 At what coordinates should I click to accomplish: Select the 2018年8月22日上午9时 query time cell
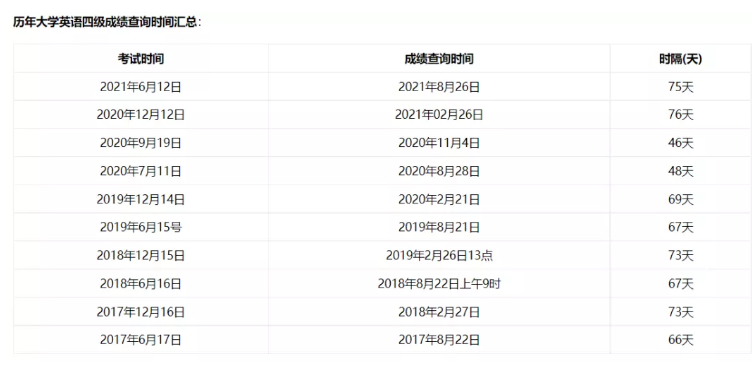point(439,284)
